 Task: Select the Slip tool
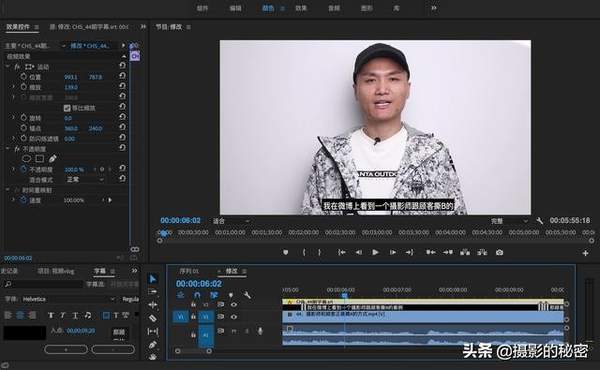(153, 331)
